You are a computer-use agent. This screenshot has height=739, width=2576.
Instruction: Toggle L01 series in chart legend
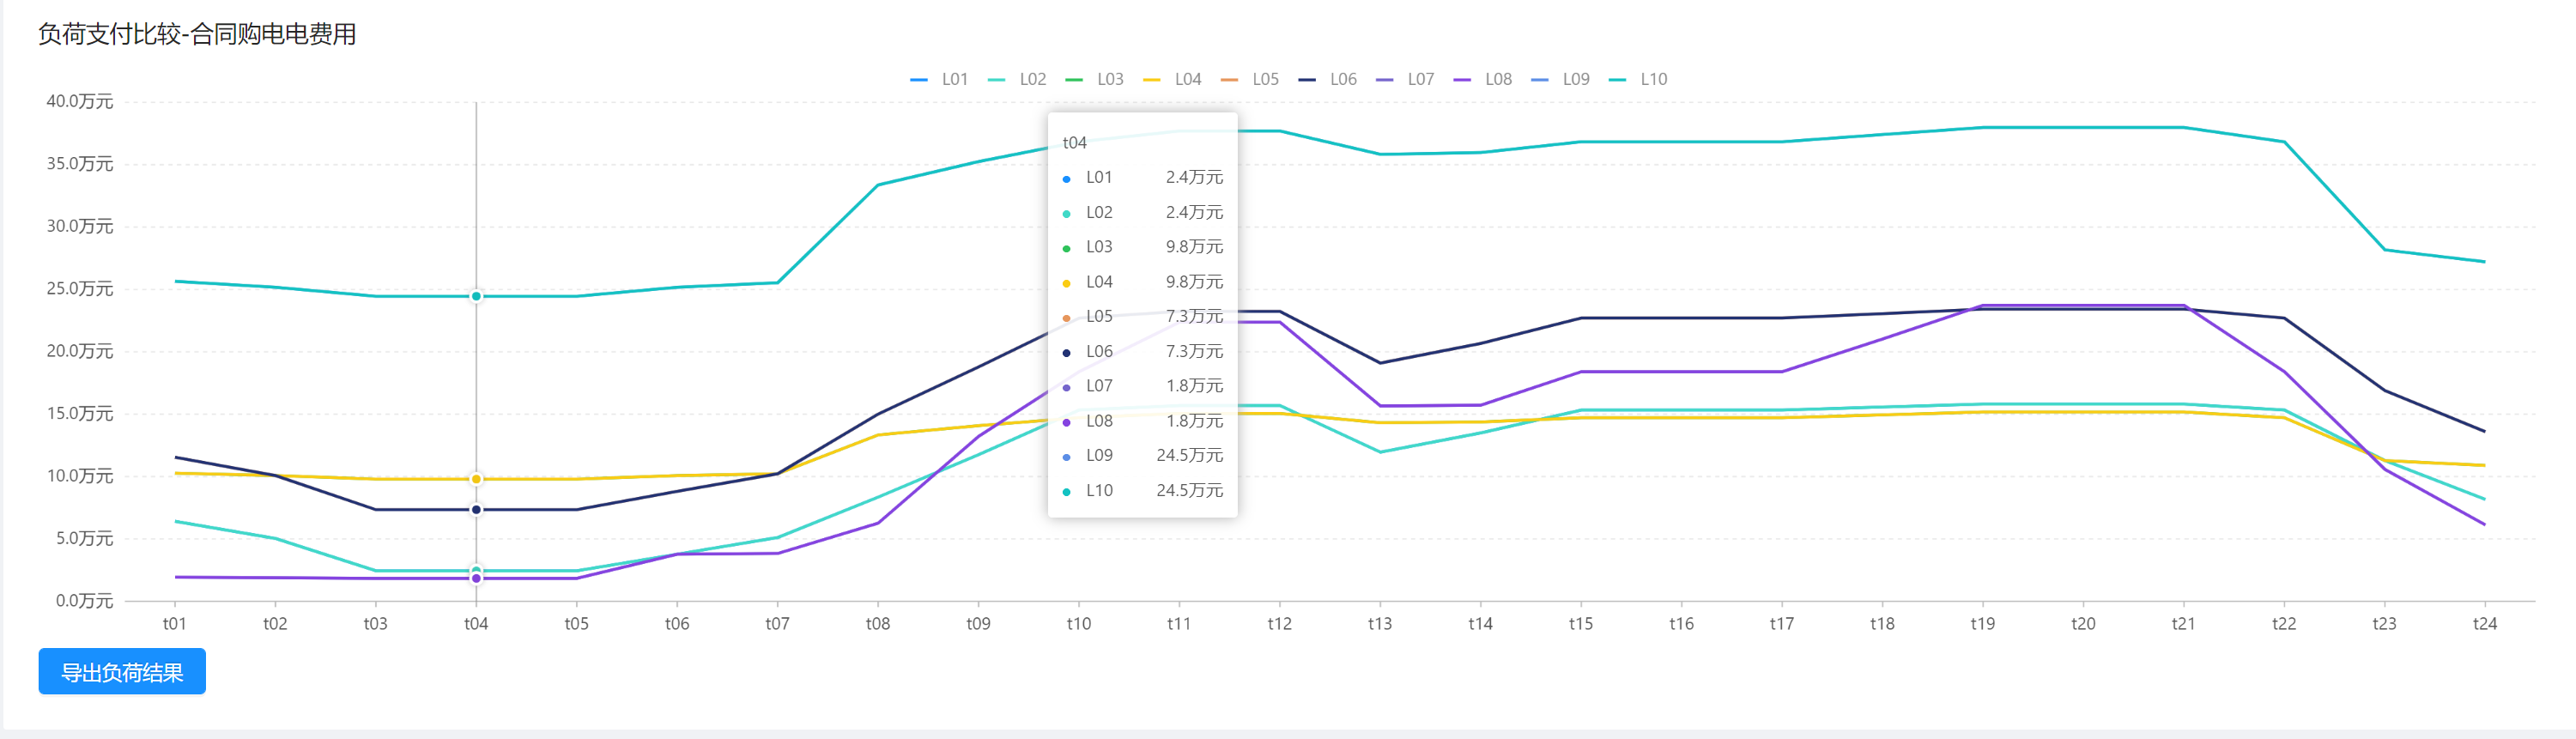coord(939,79)
